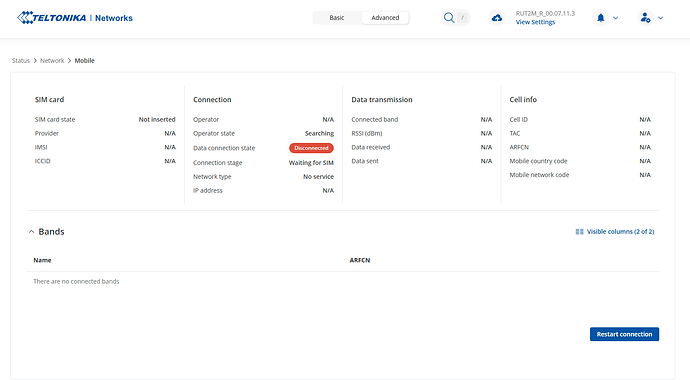Open the notifications bell icon
Screen dimensions: 690x380
click(601, 18)
